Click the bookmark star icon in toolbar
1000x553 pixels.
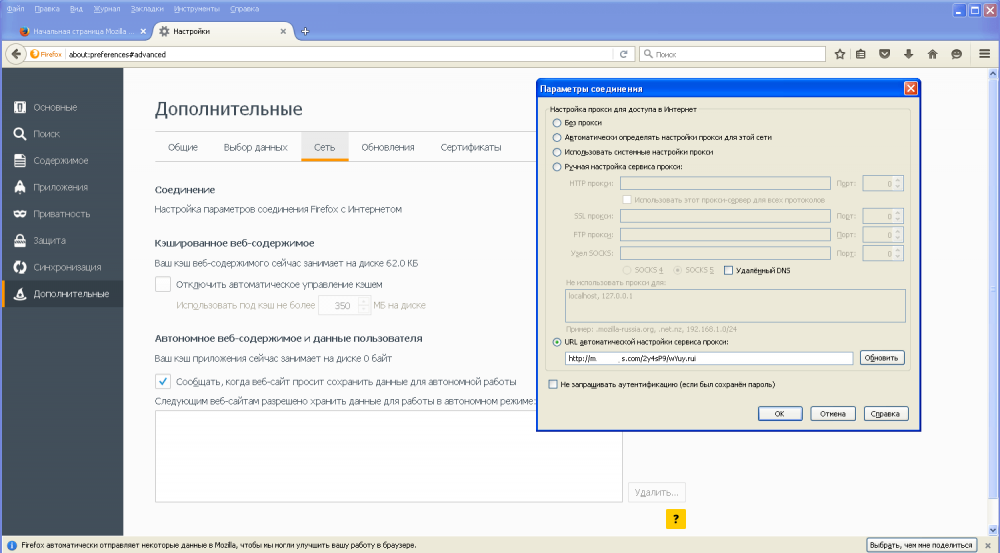click(839, 54)
